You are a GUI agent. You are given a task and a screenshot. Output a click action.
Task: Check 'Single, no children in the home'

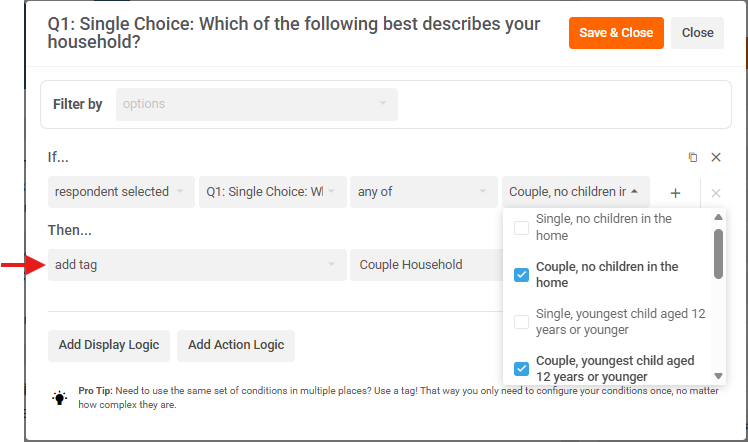pyautogui.click(x=521, y=227)
